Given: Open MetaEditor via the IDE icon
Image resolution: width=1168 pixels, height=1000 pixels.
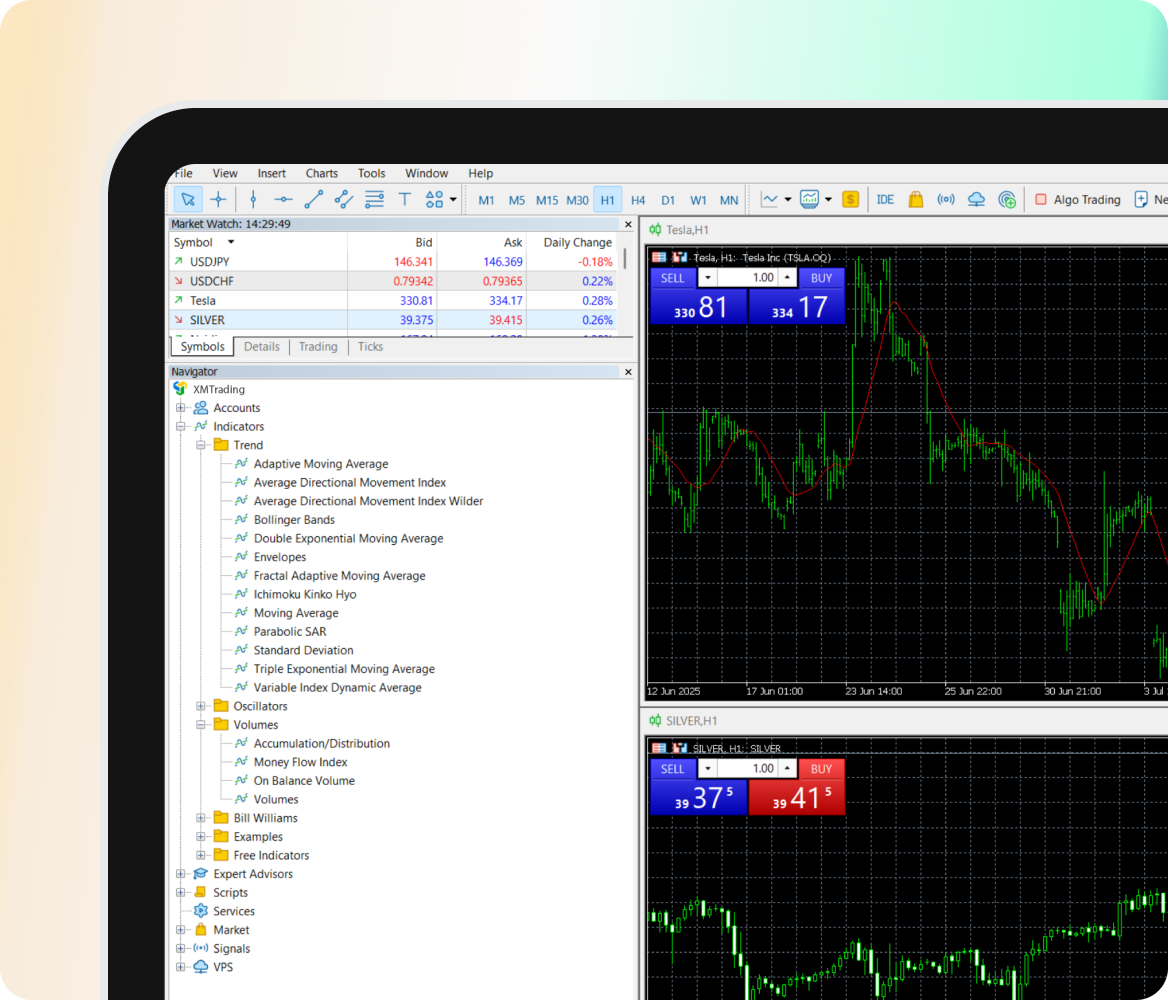Looking at the screenshot, I should (x=885, y=199).
